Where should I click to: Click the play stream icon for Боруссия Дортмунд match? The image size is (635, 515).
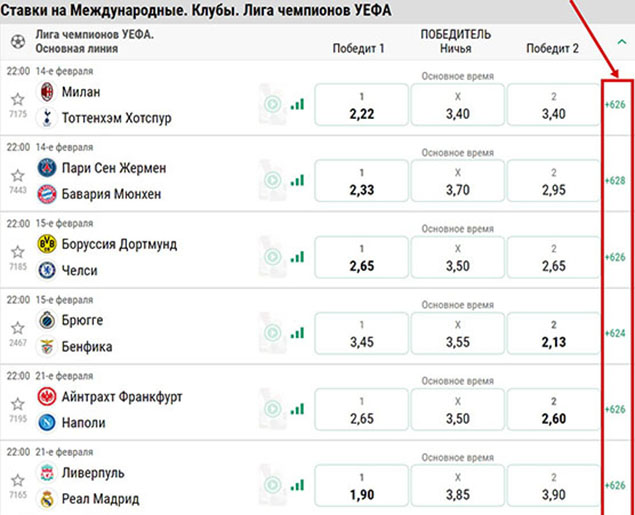click(271, 257)
